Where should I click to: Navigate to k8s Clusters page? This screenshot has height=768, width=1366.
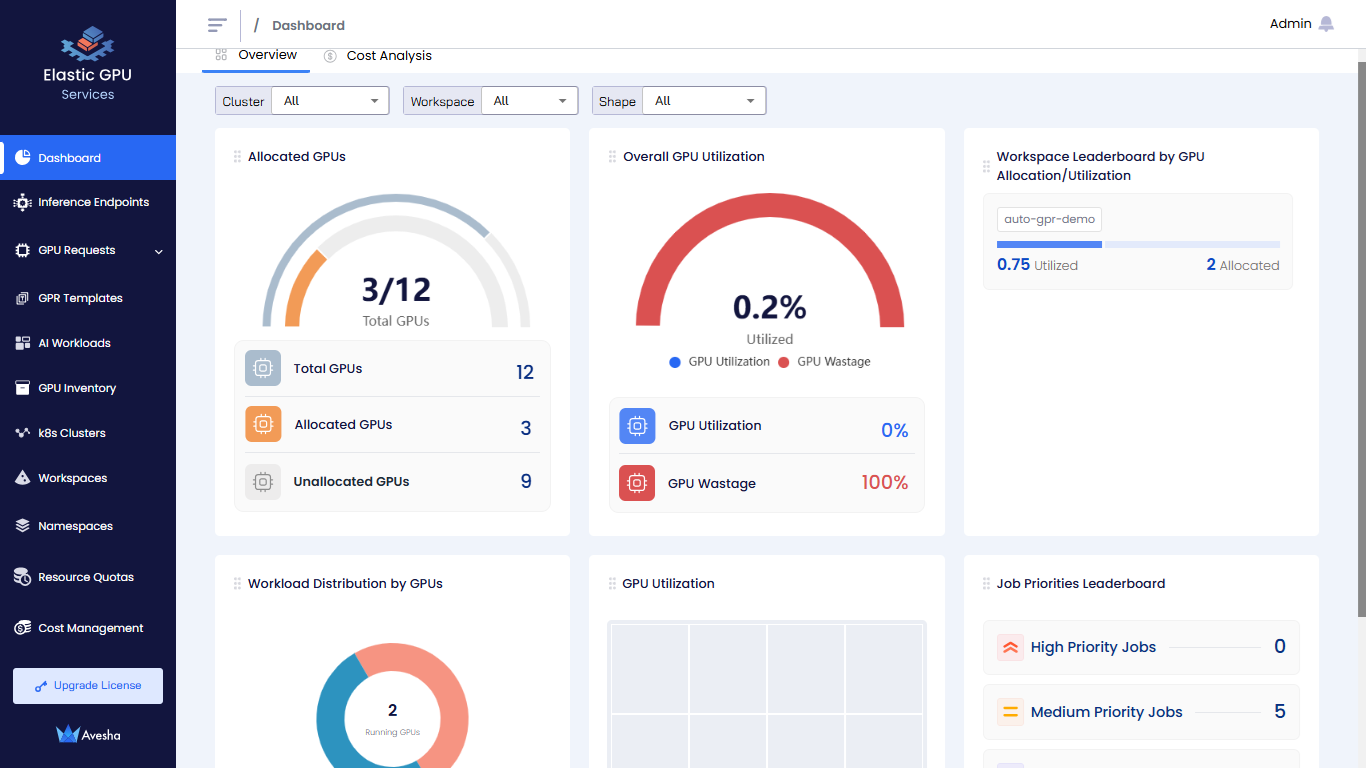tap(88, 433)
